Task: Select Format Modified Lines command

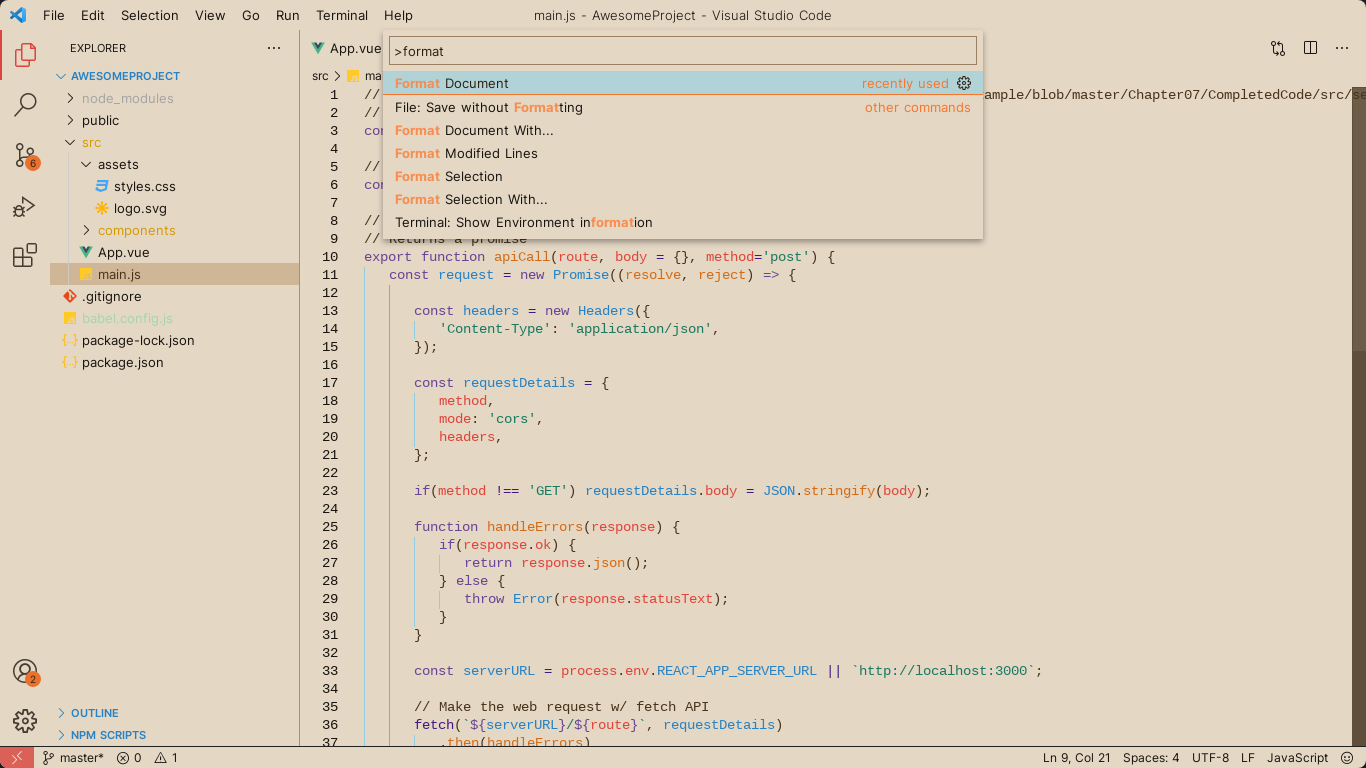Action: click(683, 153)
